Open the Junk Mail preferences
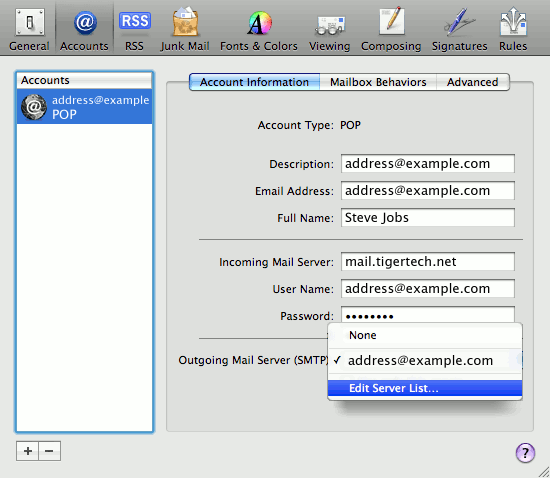Image resolution: width=550 pixels, height=478 pixels. click(185, 30)
